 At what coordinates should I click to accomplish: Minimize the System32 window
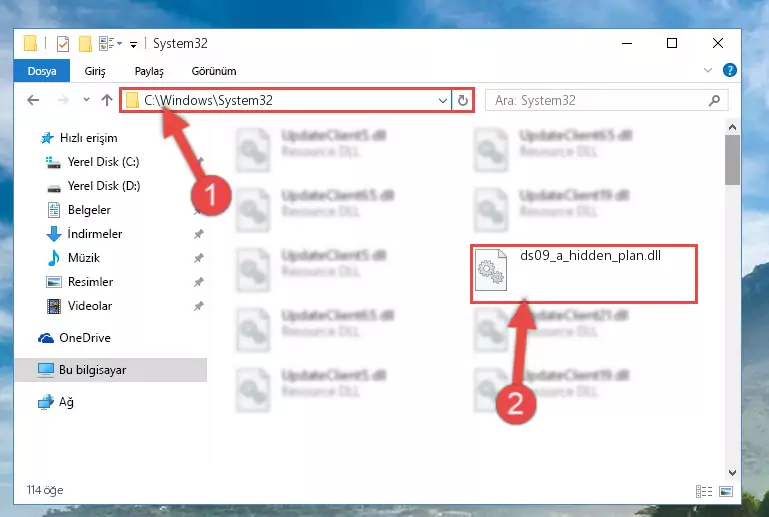[627, 43]
